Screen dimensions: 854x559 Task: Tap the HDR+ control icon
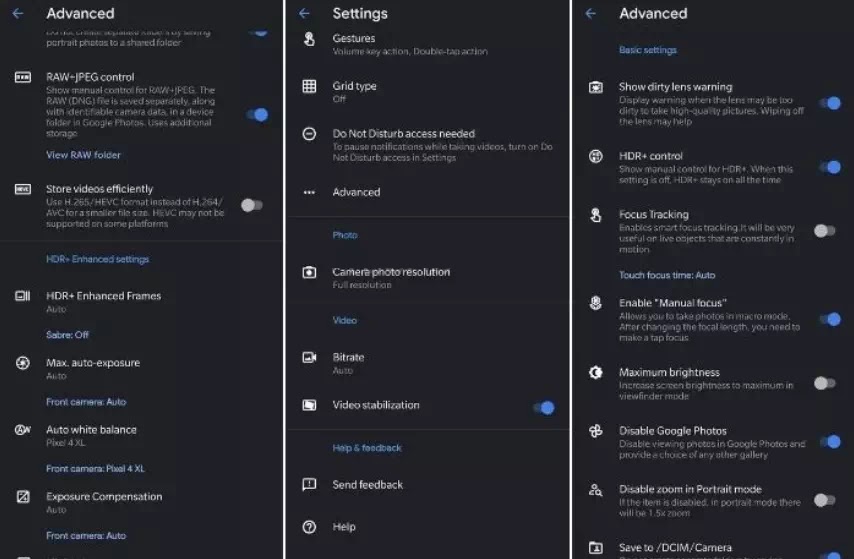click(x=595, y=156)
